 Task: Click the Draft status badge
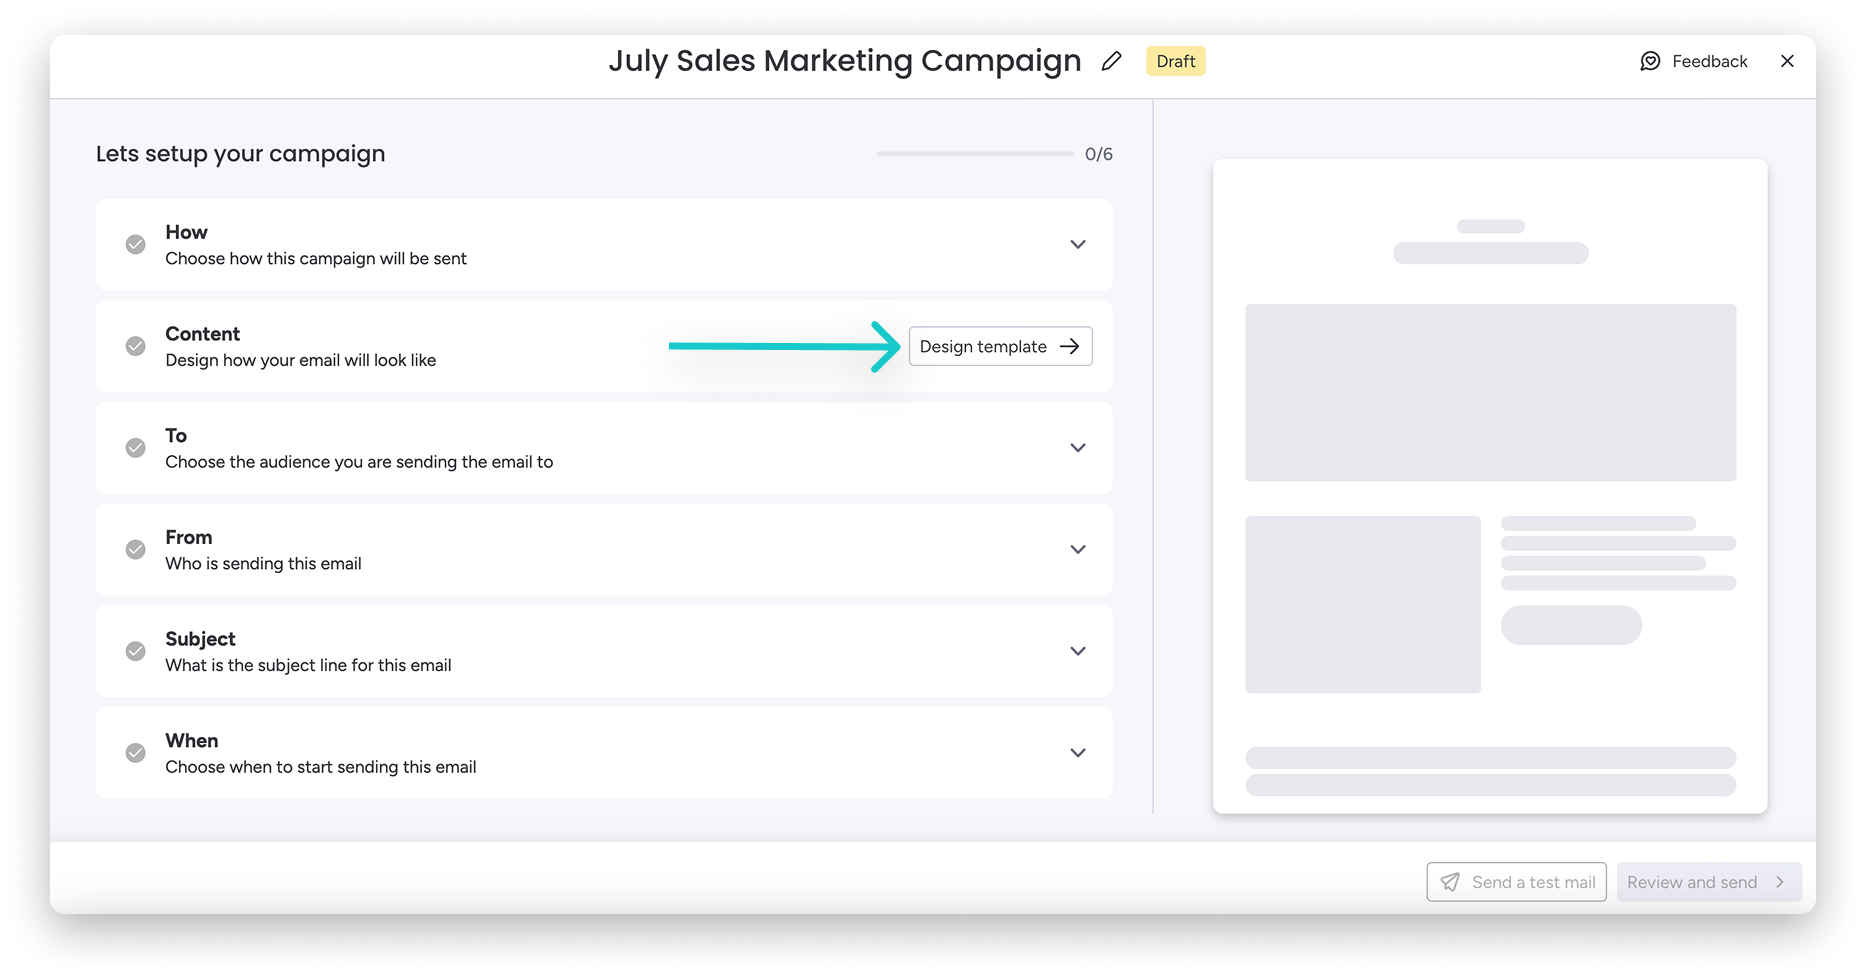tap(1175, 61)
